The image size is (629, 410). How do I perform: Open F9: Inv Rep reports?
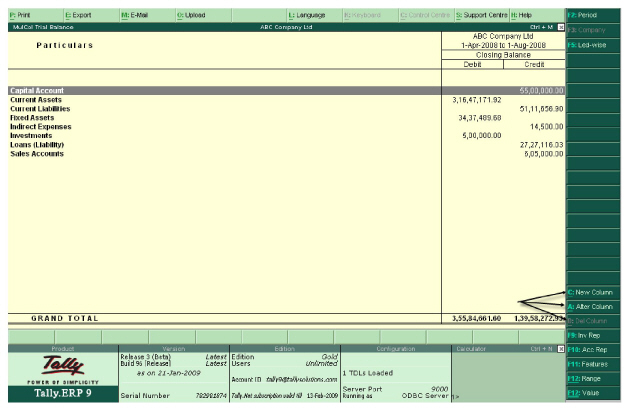pyautogui.click(x=593, y=335)
